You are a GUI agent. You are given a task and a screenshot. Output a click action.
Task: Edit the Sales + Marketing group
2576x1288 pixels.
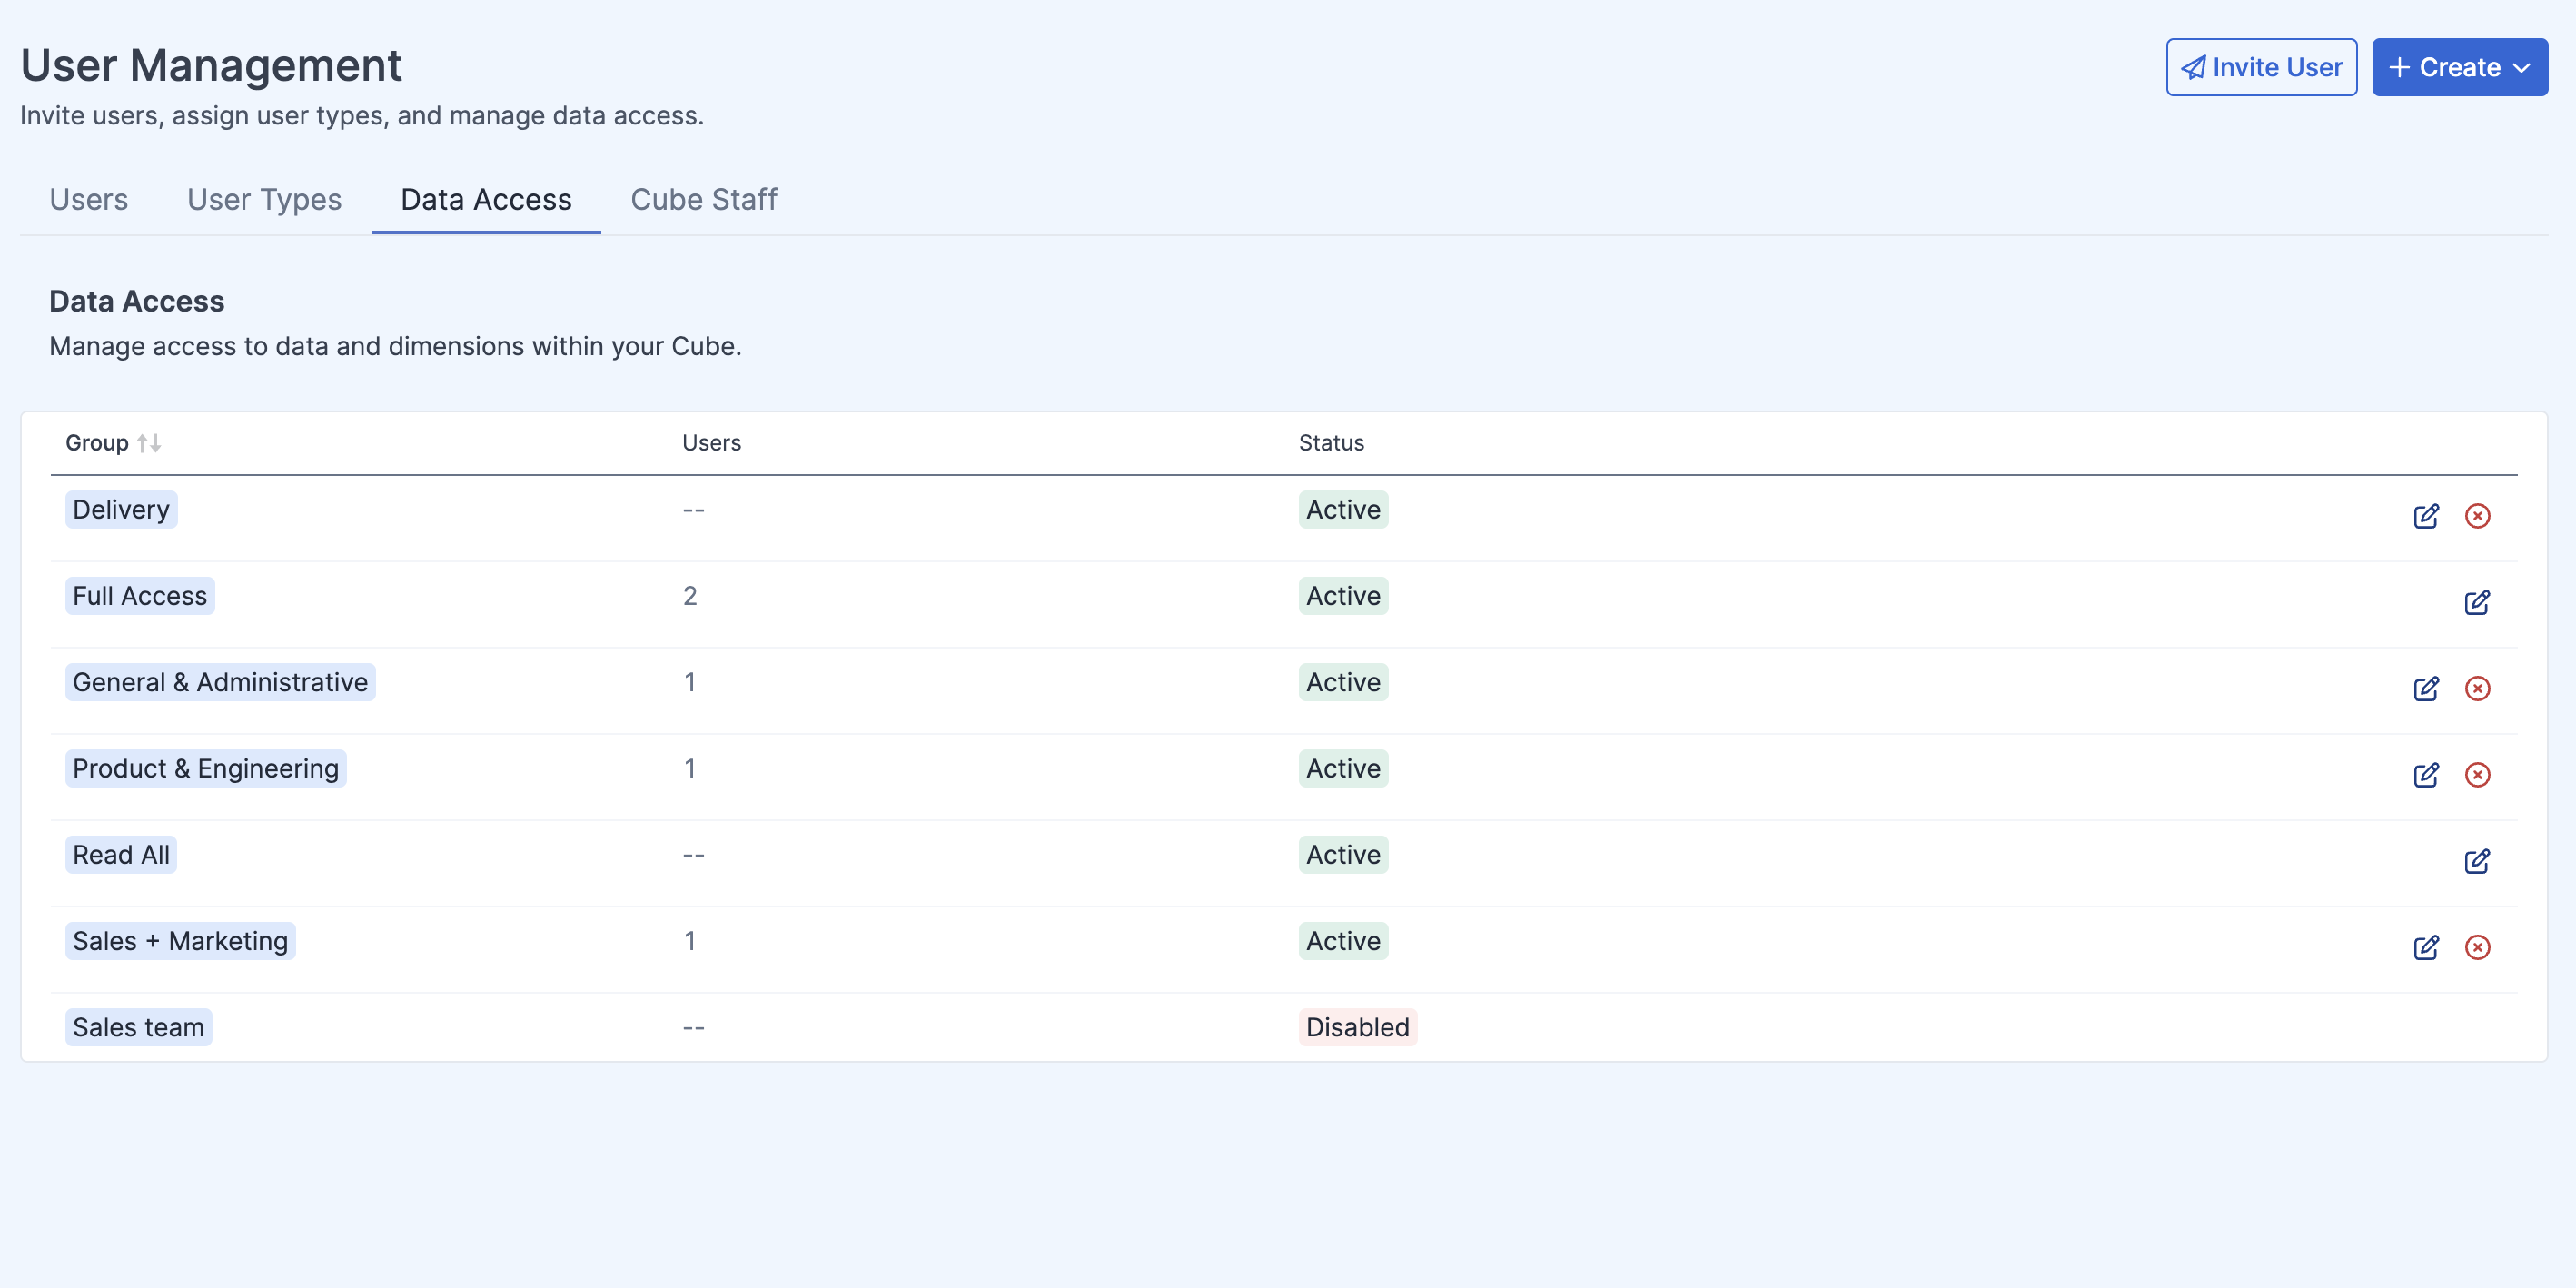coord(2425,947)
